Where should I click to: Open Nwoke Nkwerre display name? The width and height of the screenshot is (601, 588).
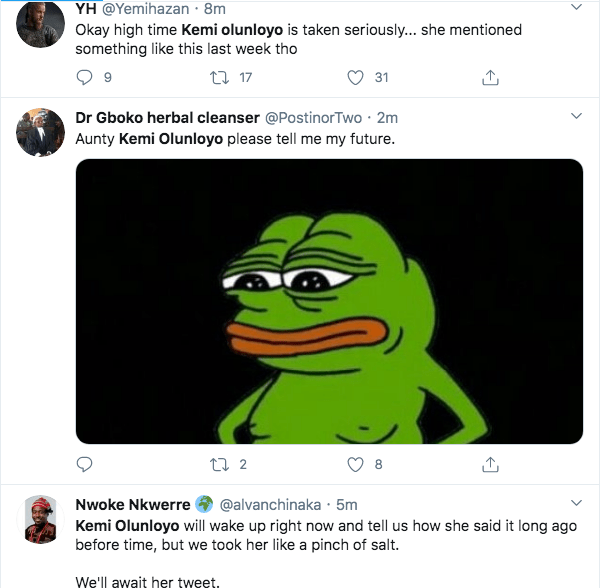tap(133, 504)
